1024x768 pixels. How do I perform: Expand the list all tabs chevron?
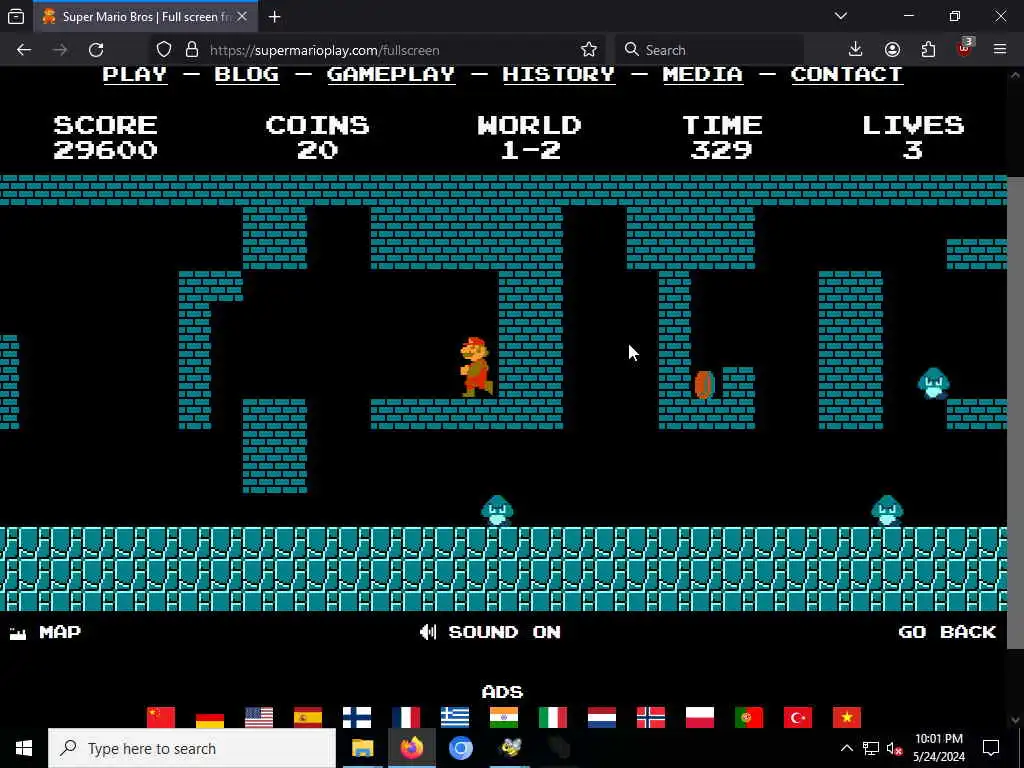[841, 16]
